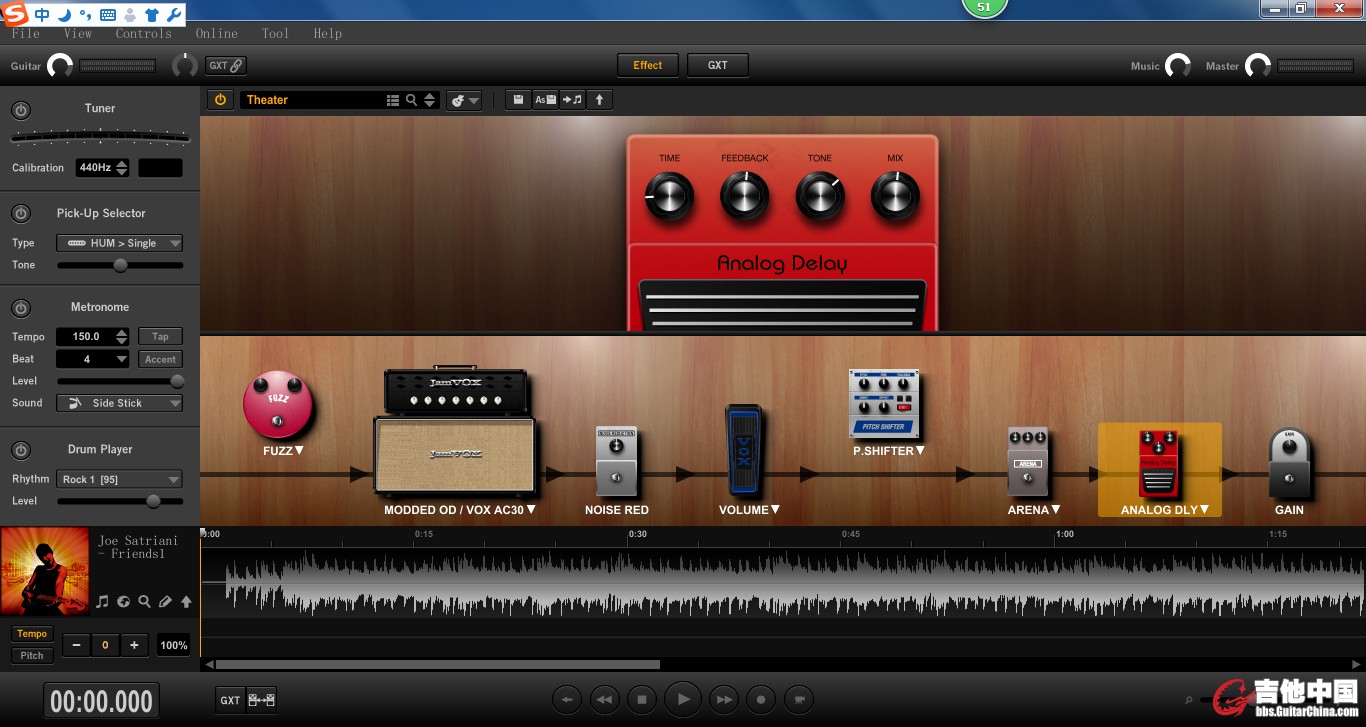Click the fast-forward transport button
This screenshot has width=1366, height=727.
pyautogui.click(x=724, y=700)
